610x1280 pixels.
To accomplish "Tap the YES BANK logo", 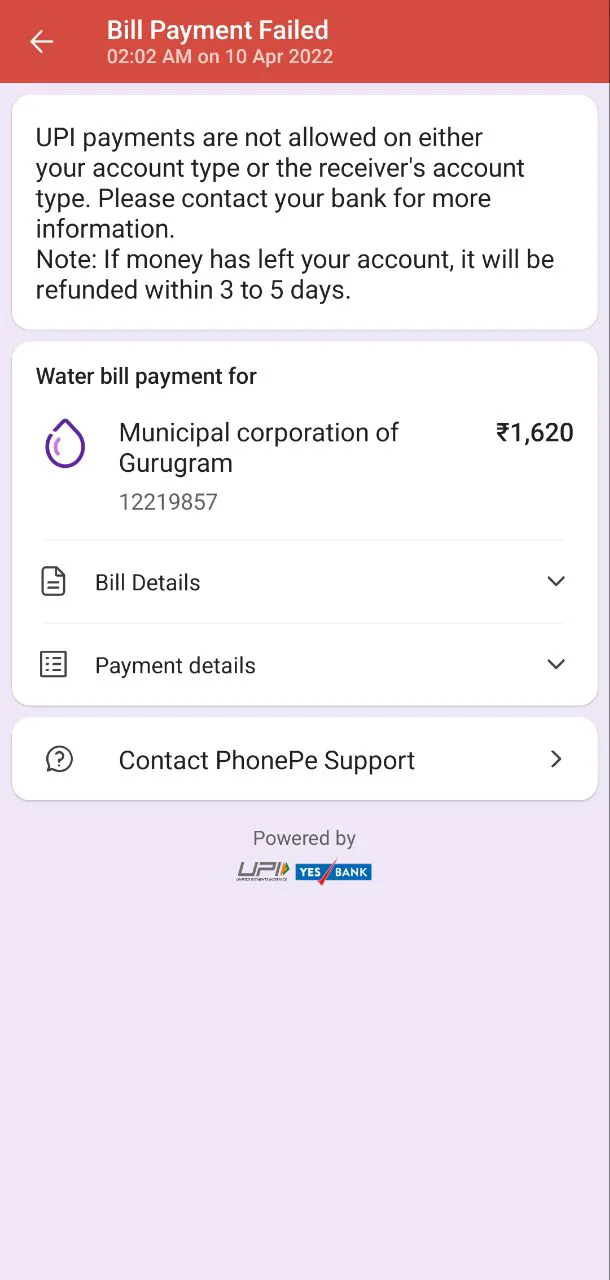I will (334, 871).
